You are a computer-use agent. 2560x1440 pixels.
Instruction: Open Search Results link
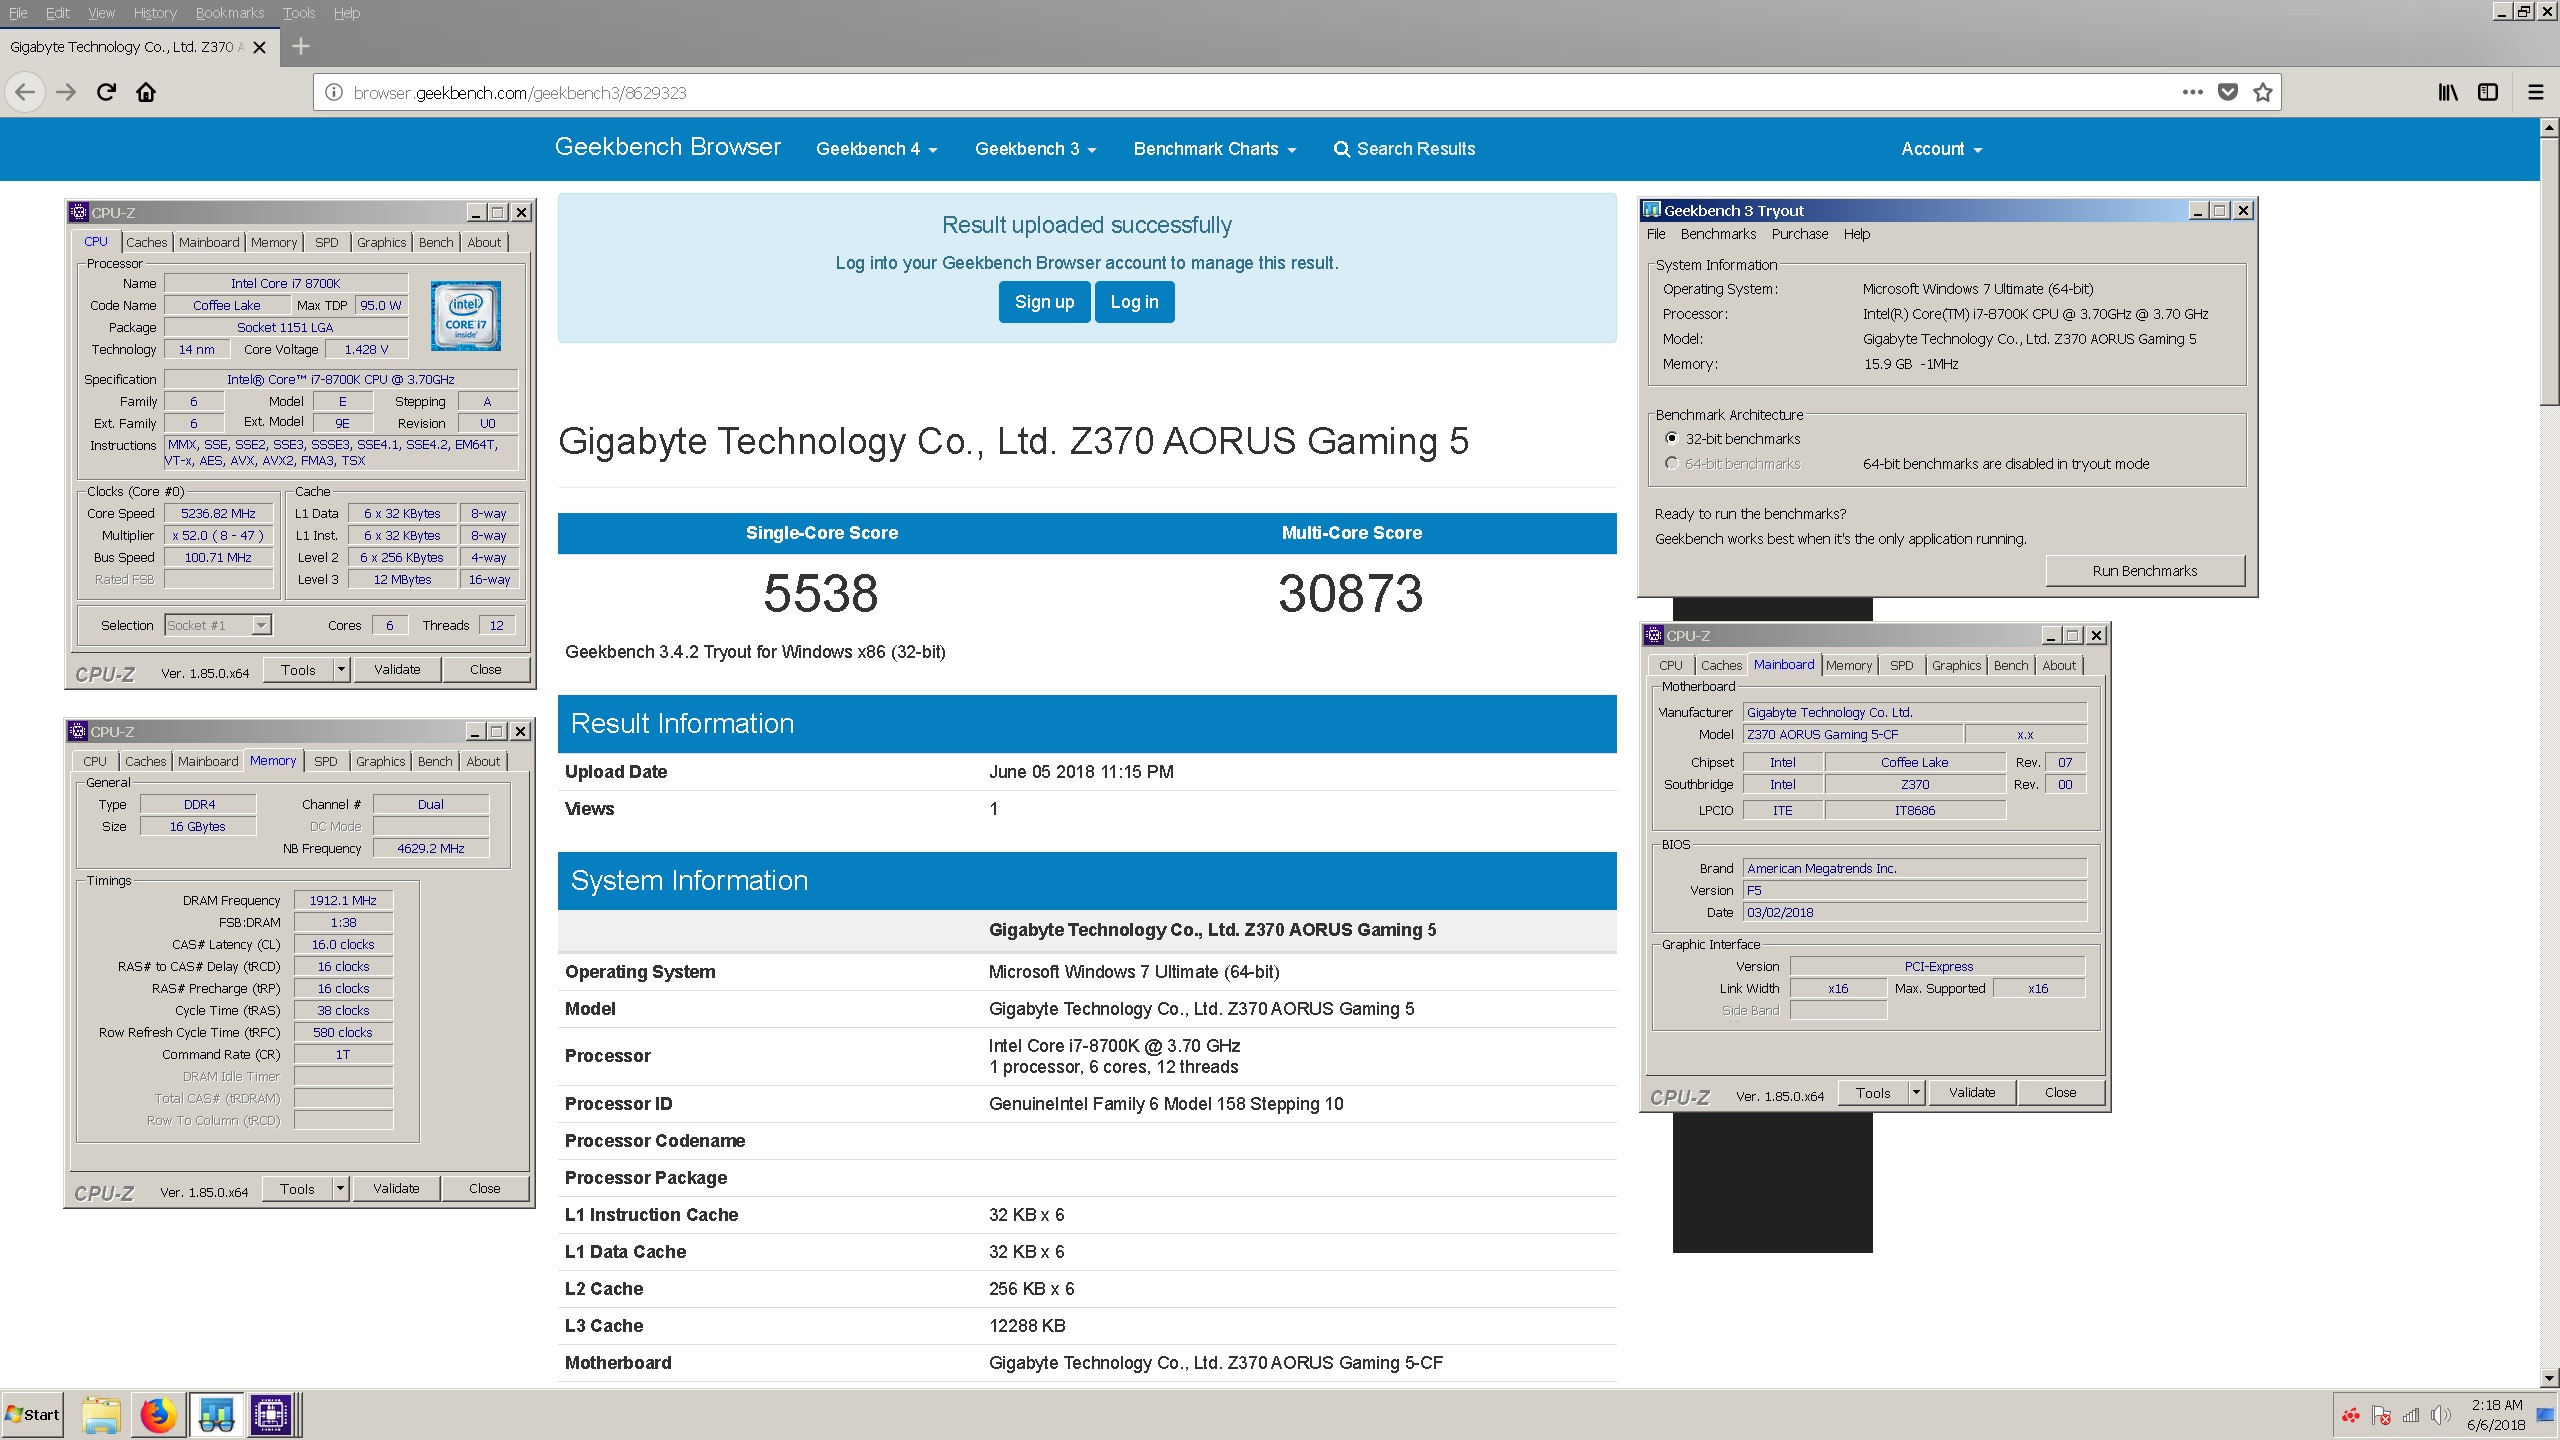point(1404,149)
